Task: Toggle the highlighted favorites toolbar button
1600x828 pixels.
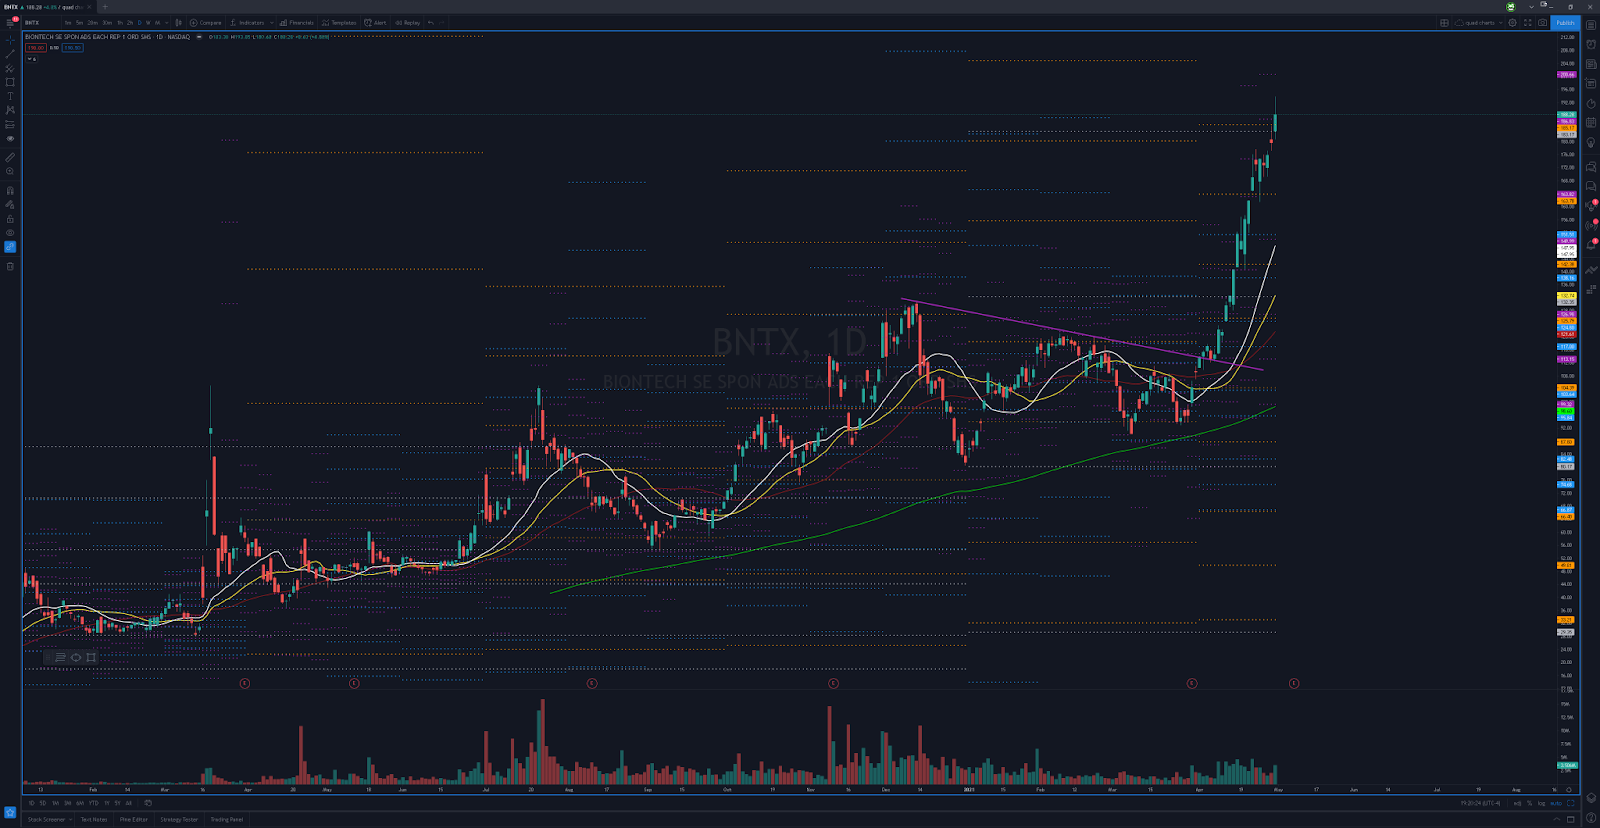Action: pos(10,812)
